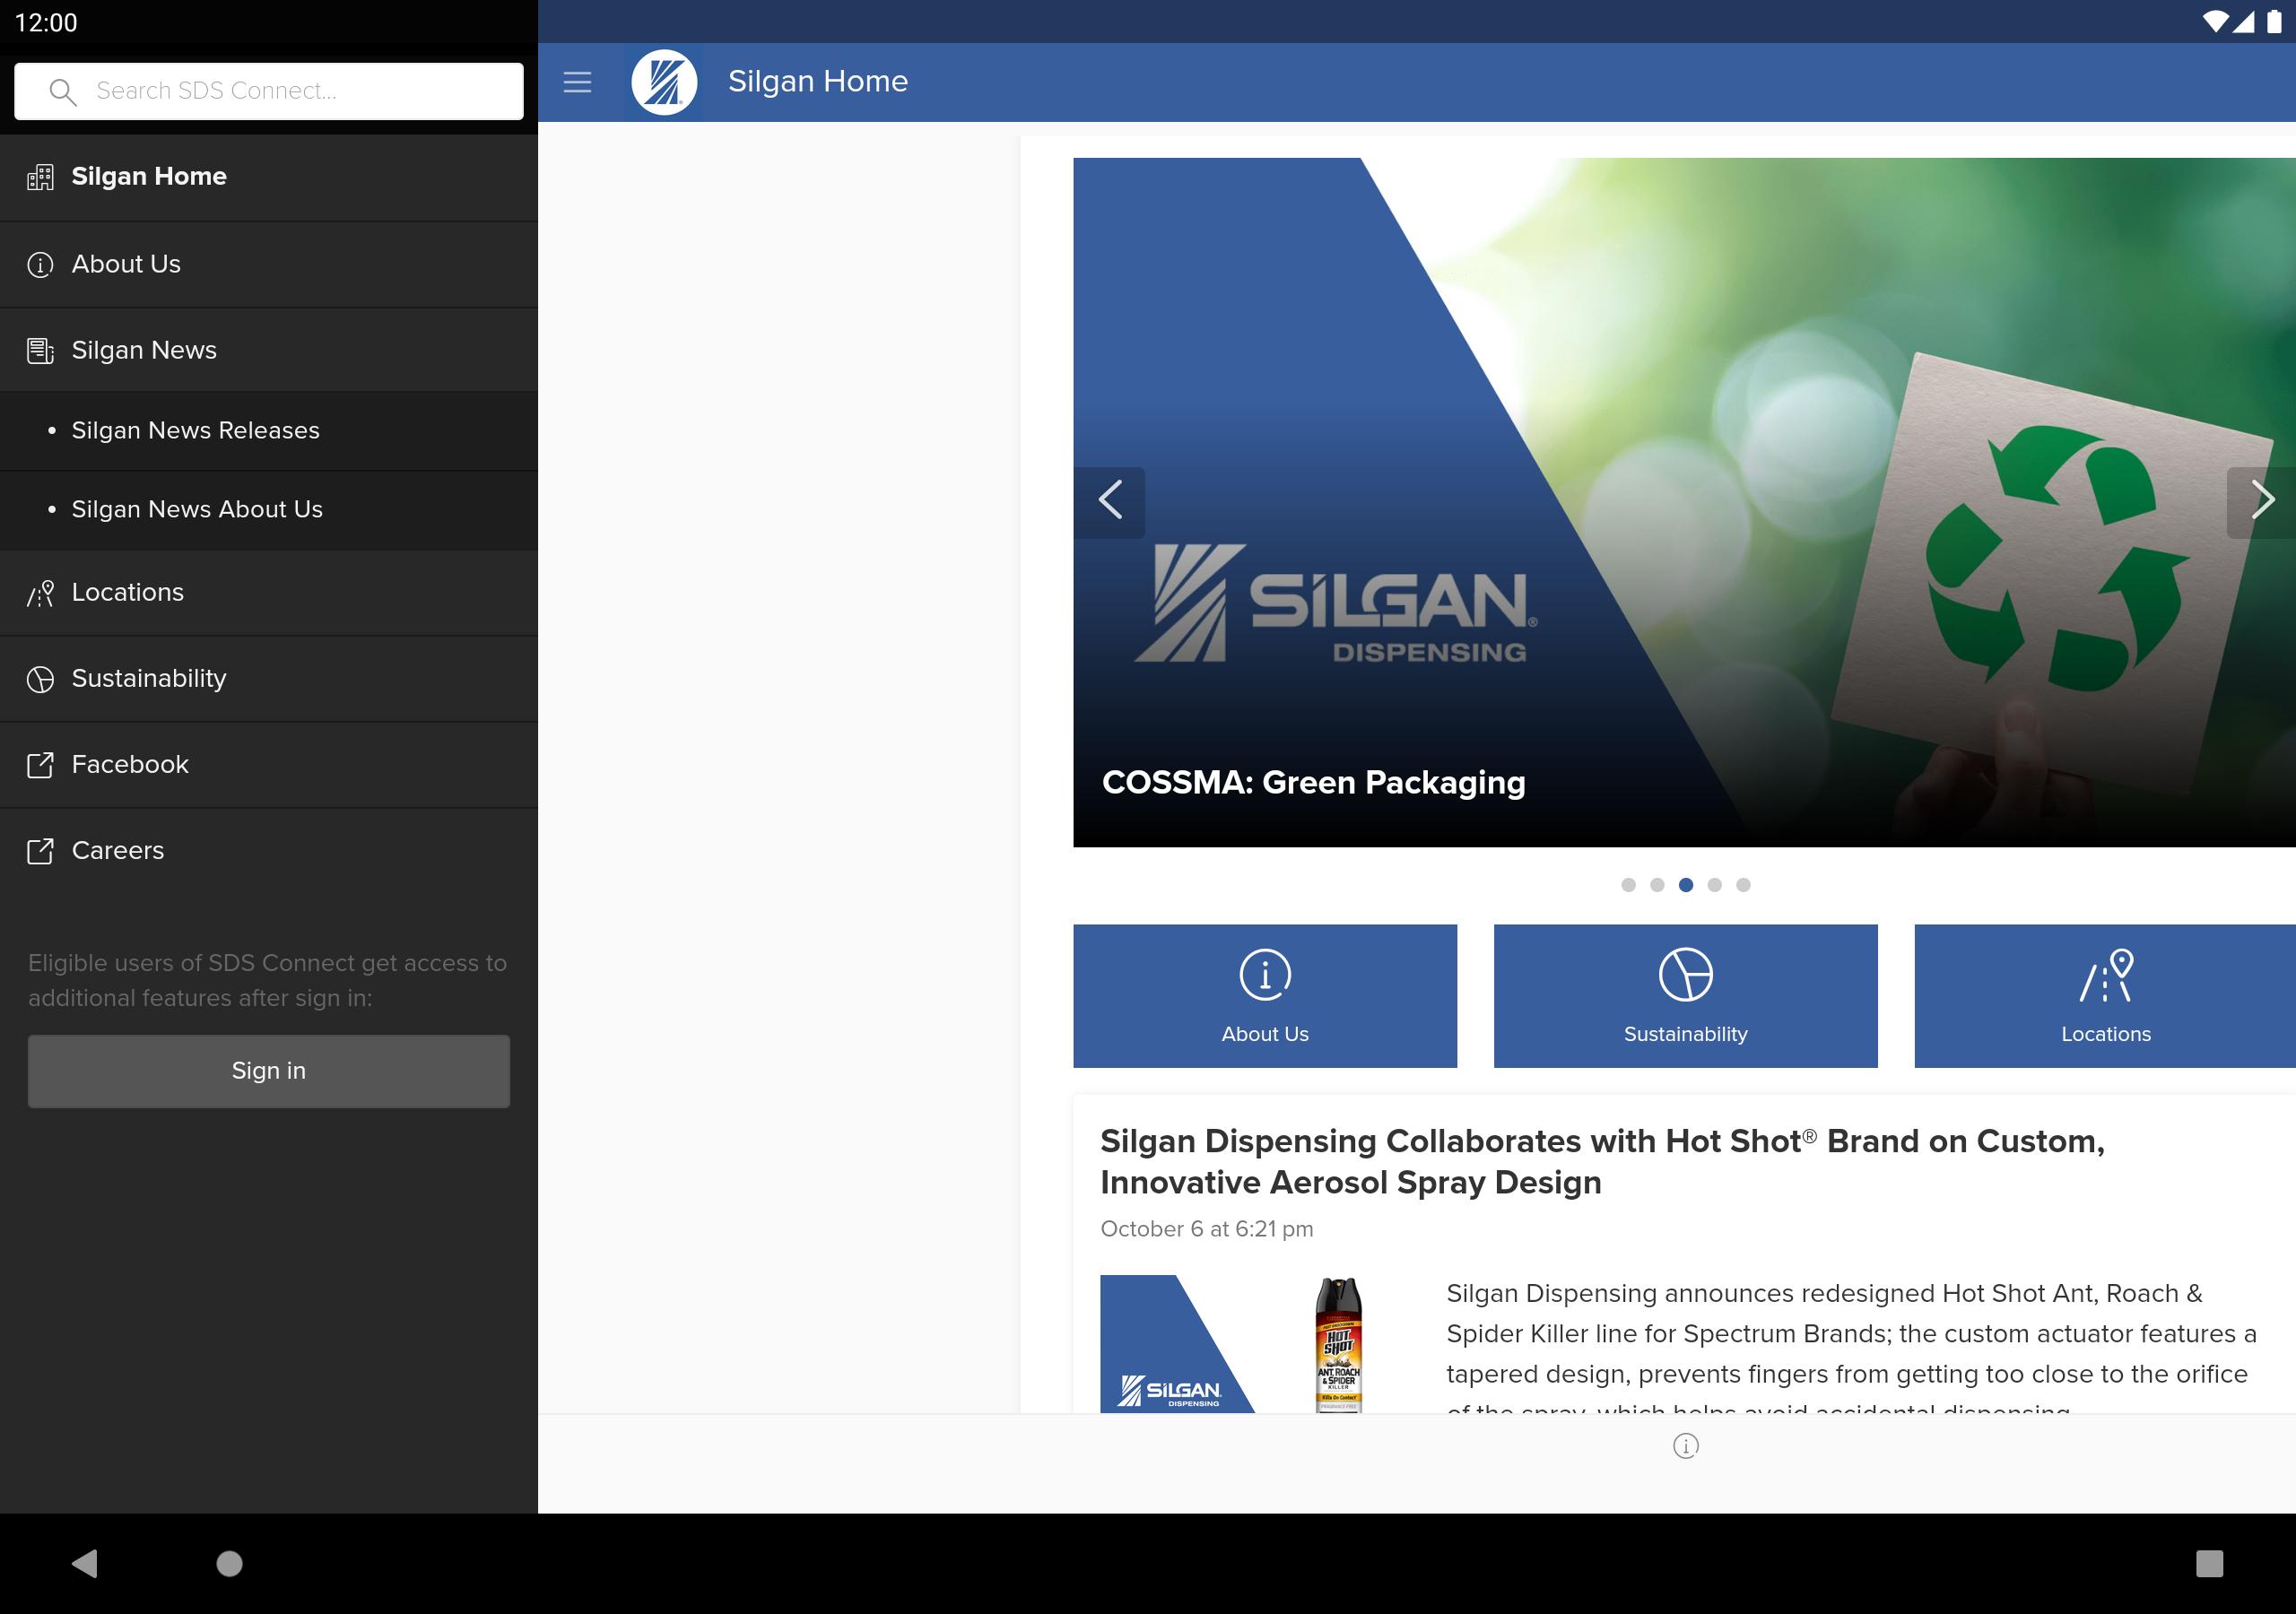Screen dimensions: 2296x1614
Task: Select the first carousel dot
Action: pos(1628,885)
